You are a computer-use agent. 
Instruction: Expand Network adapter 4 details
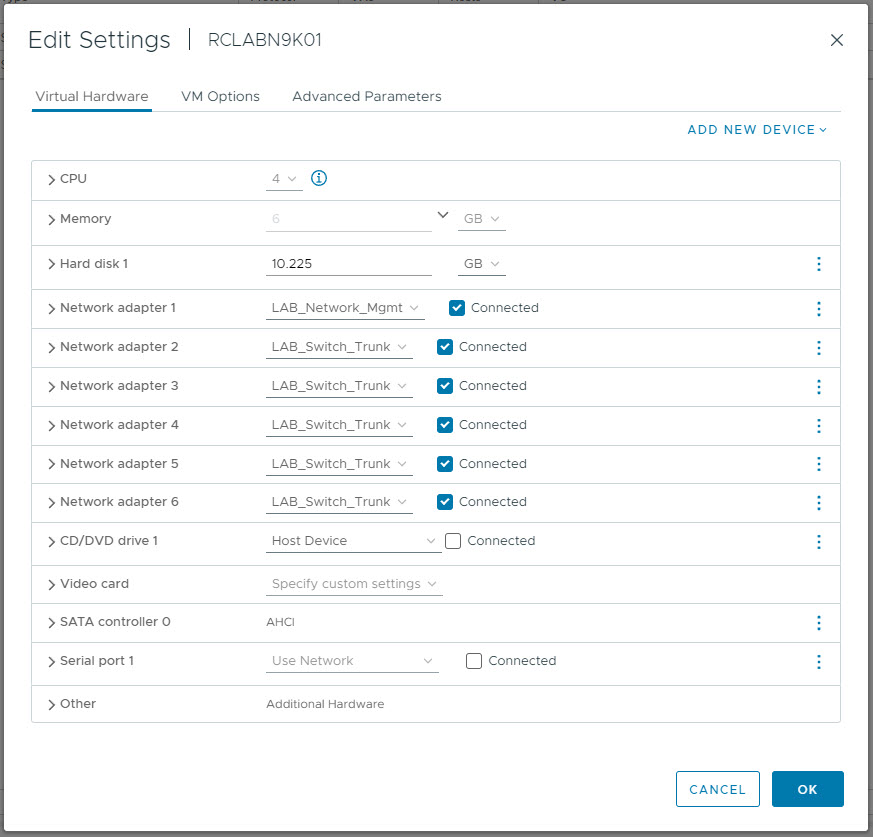[x=51, y=425]
